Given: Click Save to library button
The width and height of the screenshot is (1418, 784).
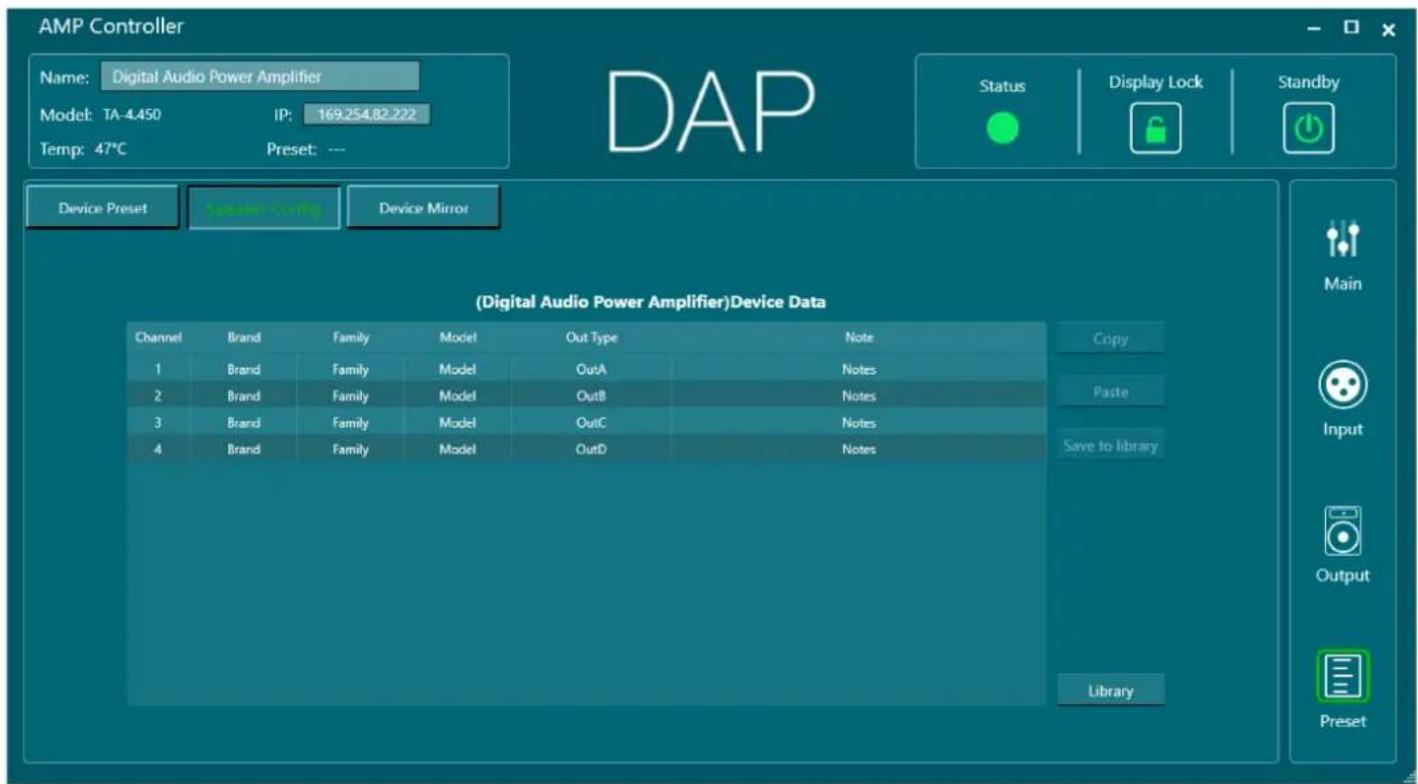Looking at the screenshot, I should 1110,446.
